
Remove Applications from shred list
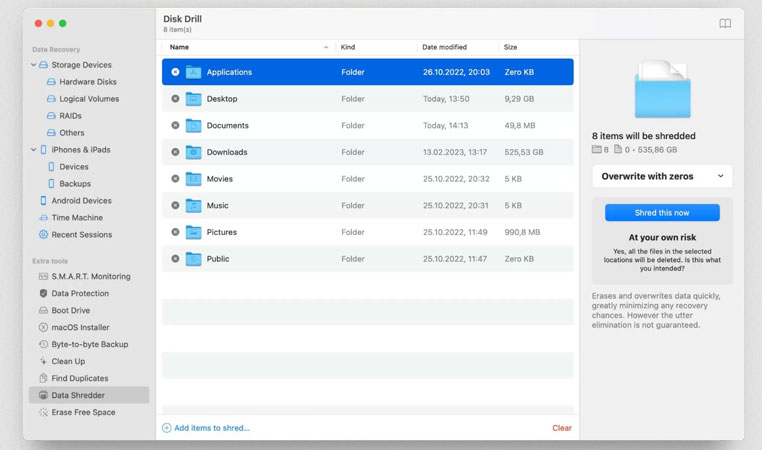pyautogui.click(x=175, y=72)
